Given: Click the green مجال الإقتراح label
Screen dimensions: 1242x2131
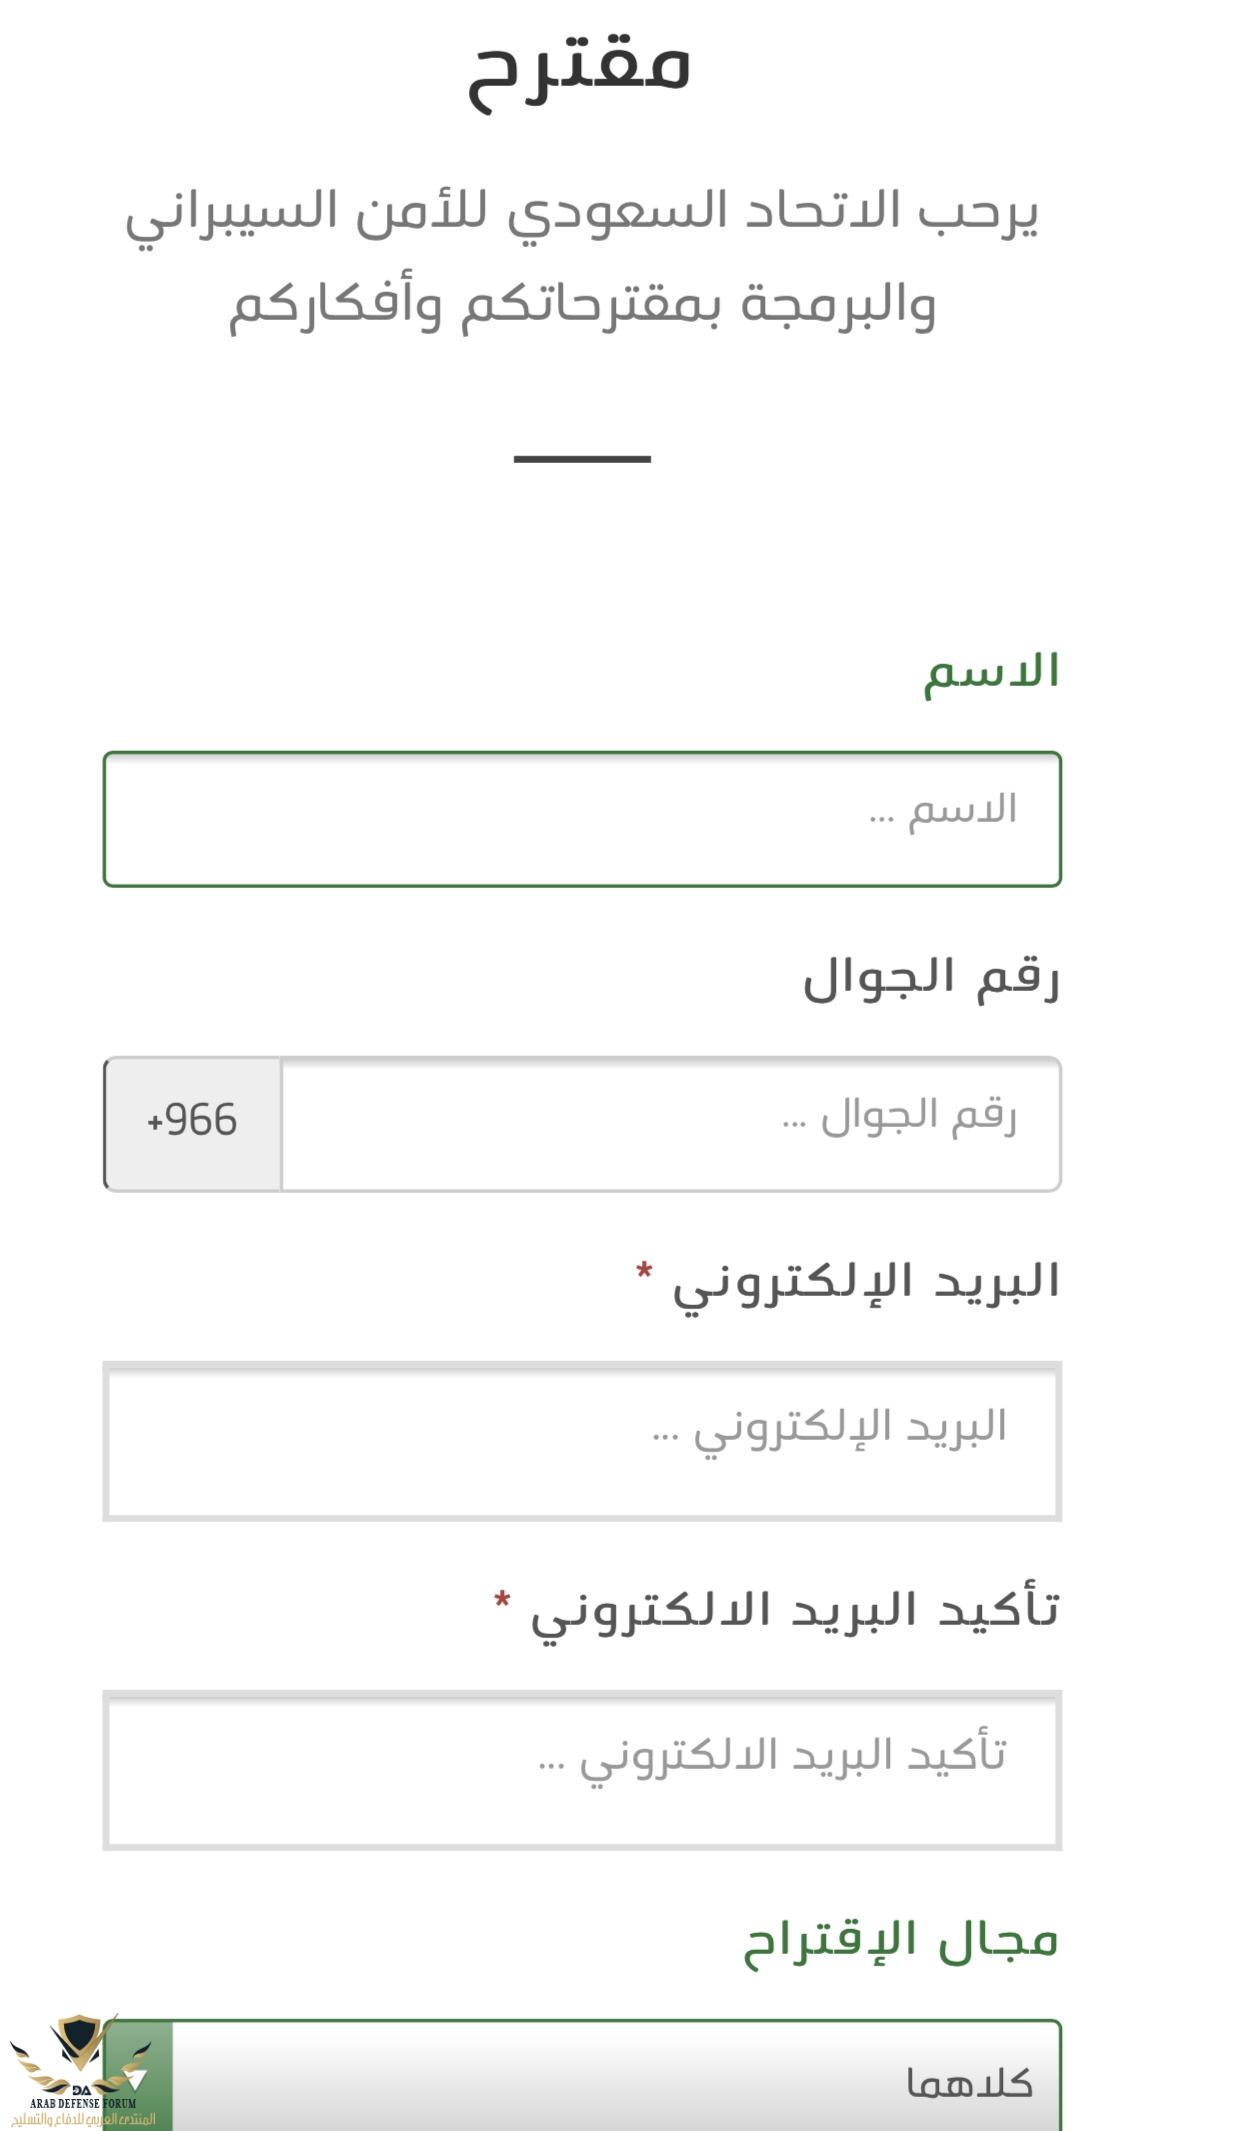Looking at the screenshot, I should click(901, 1942).
